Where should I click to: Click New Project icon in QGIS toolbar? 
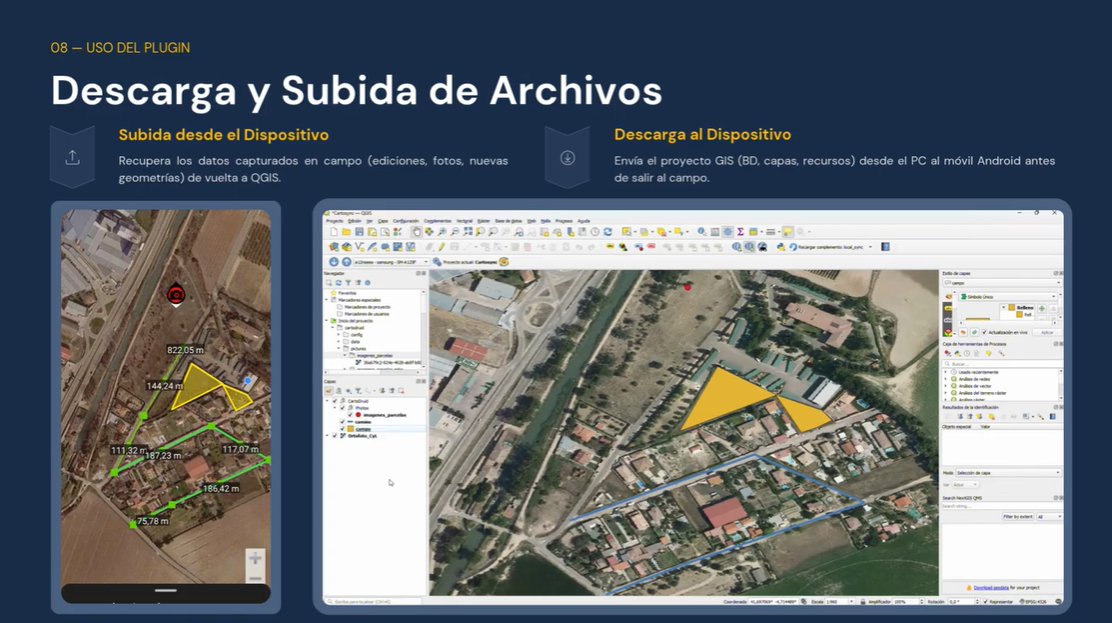pyautogui.click(x=333, y=232)
